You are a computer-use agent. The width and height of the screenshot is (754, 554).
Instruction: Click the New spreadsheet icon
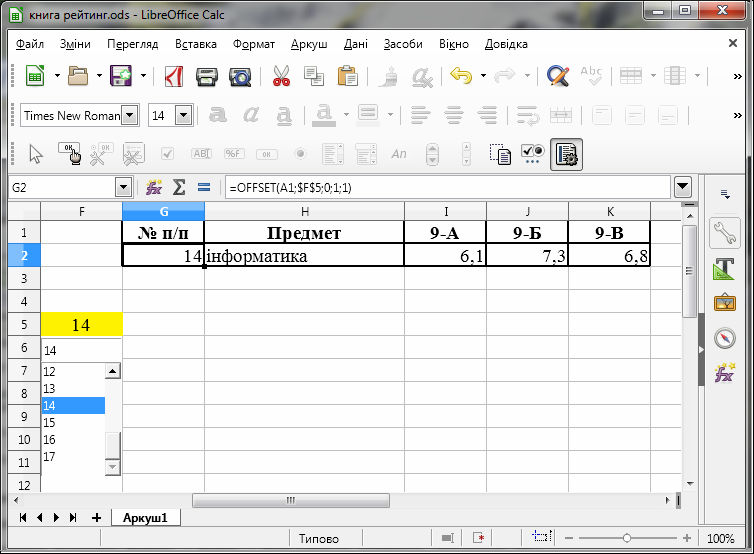35,76
